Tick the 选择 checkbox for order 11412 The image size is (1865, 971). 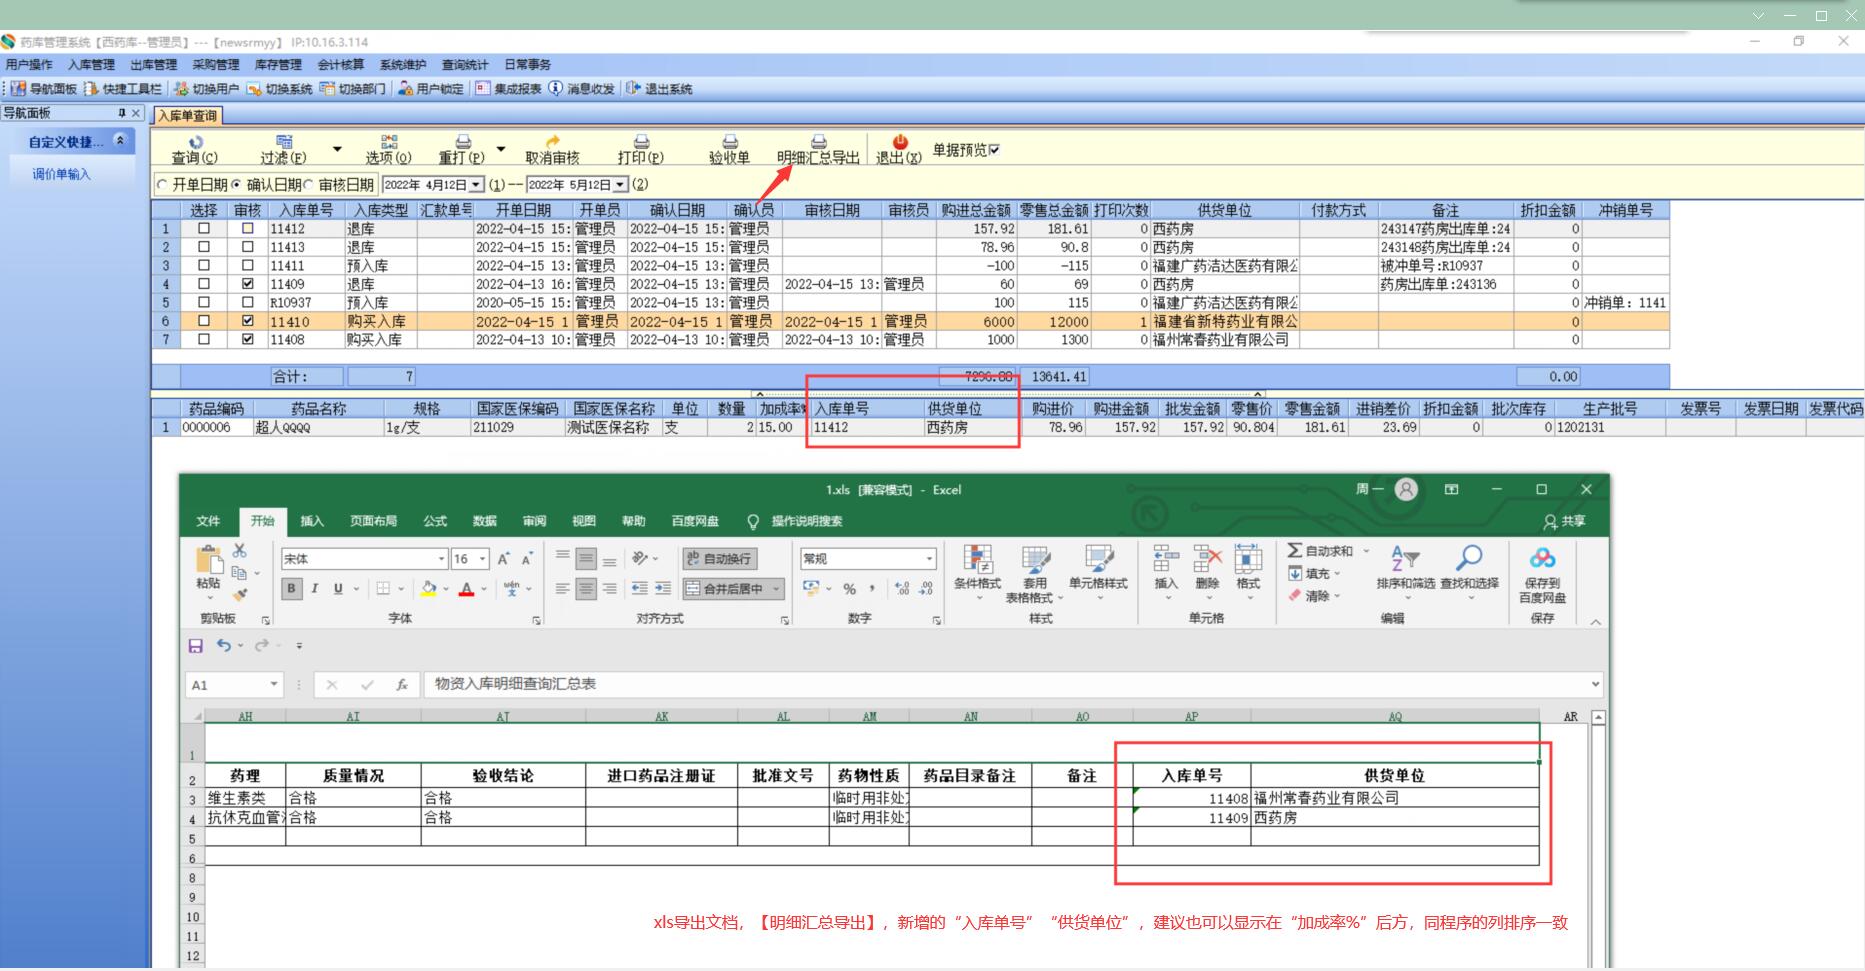click(x=204, y=228)
